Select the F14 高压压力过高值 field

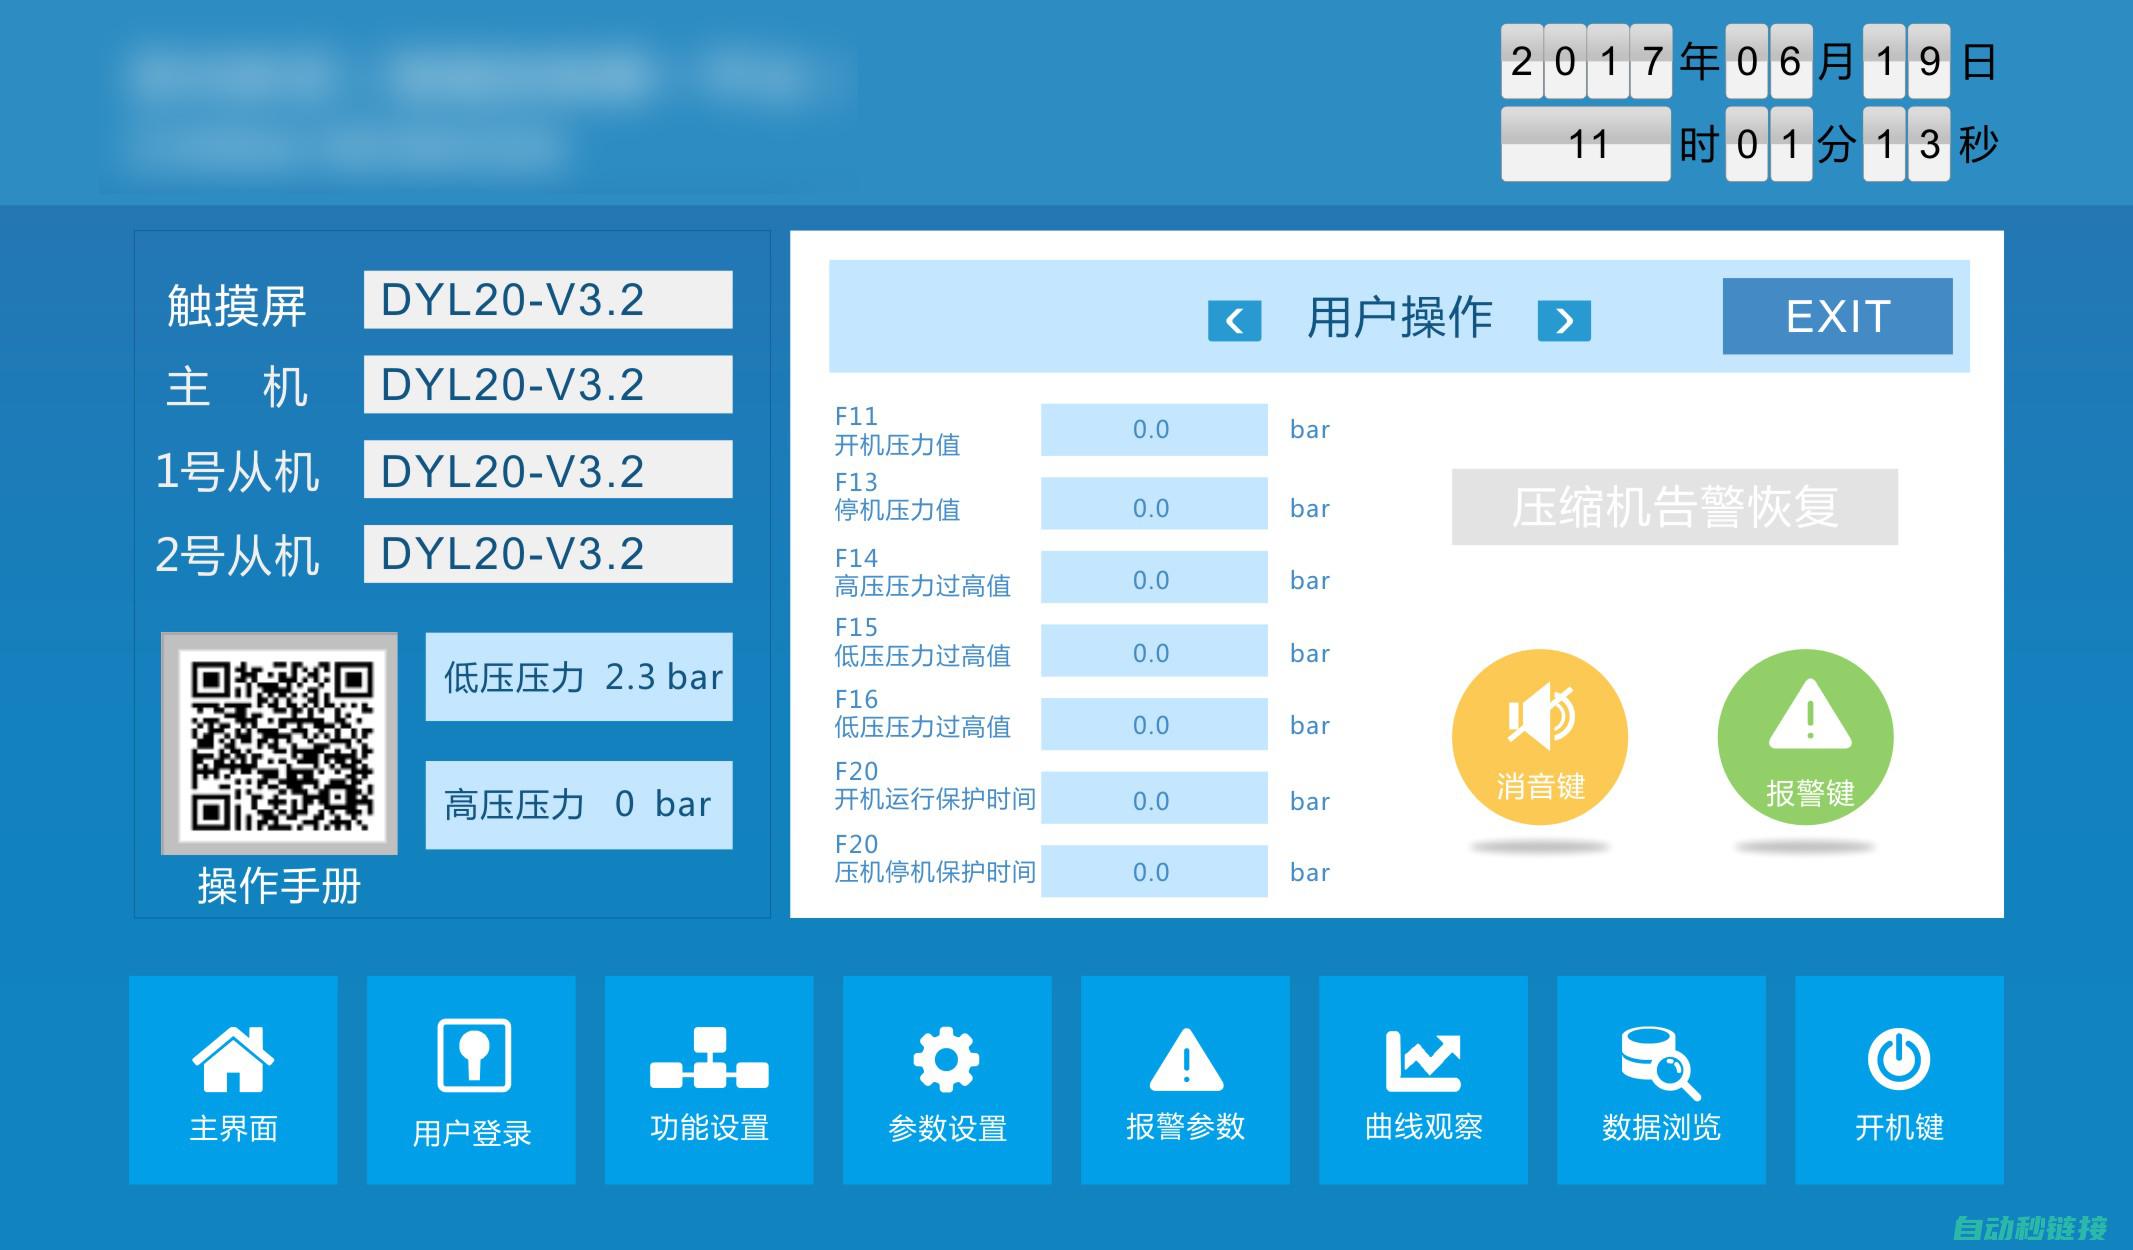(1154, 577)
